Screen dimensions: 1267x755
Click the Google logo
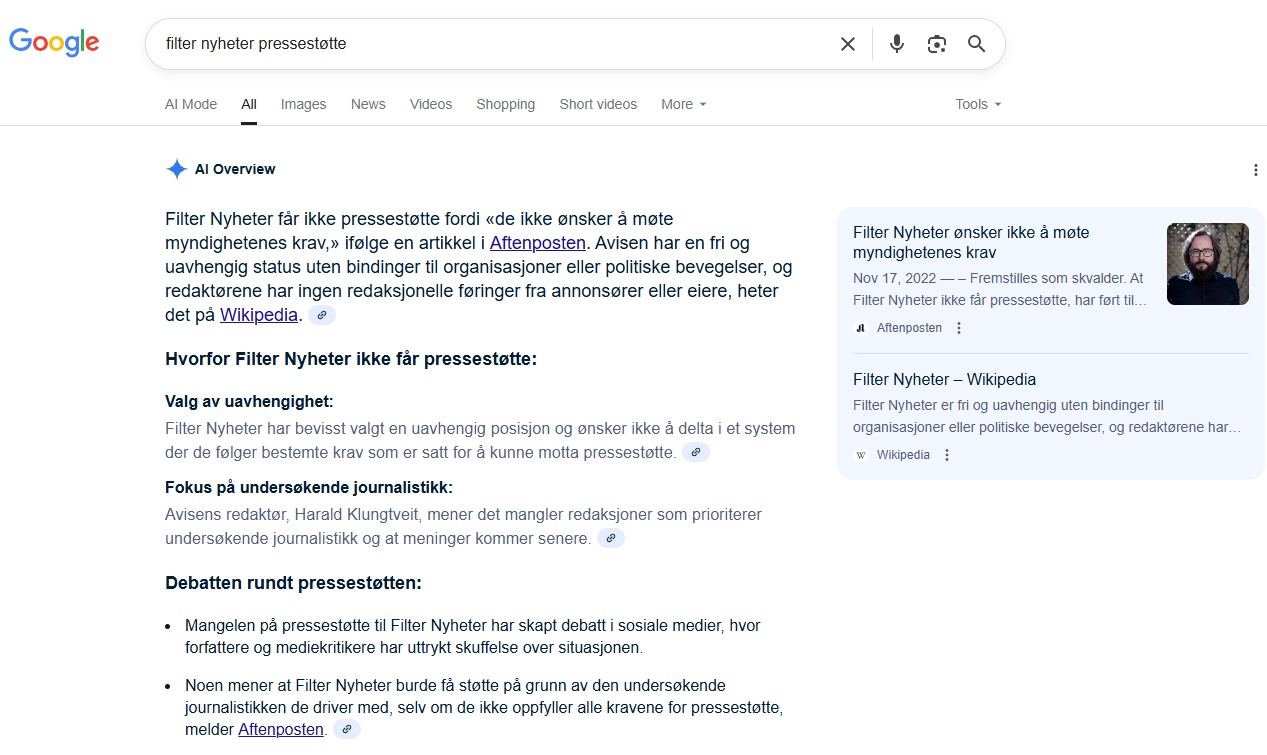pos(54,42)
